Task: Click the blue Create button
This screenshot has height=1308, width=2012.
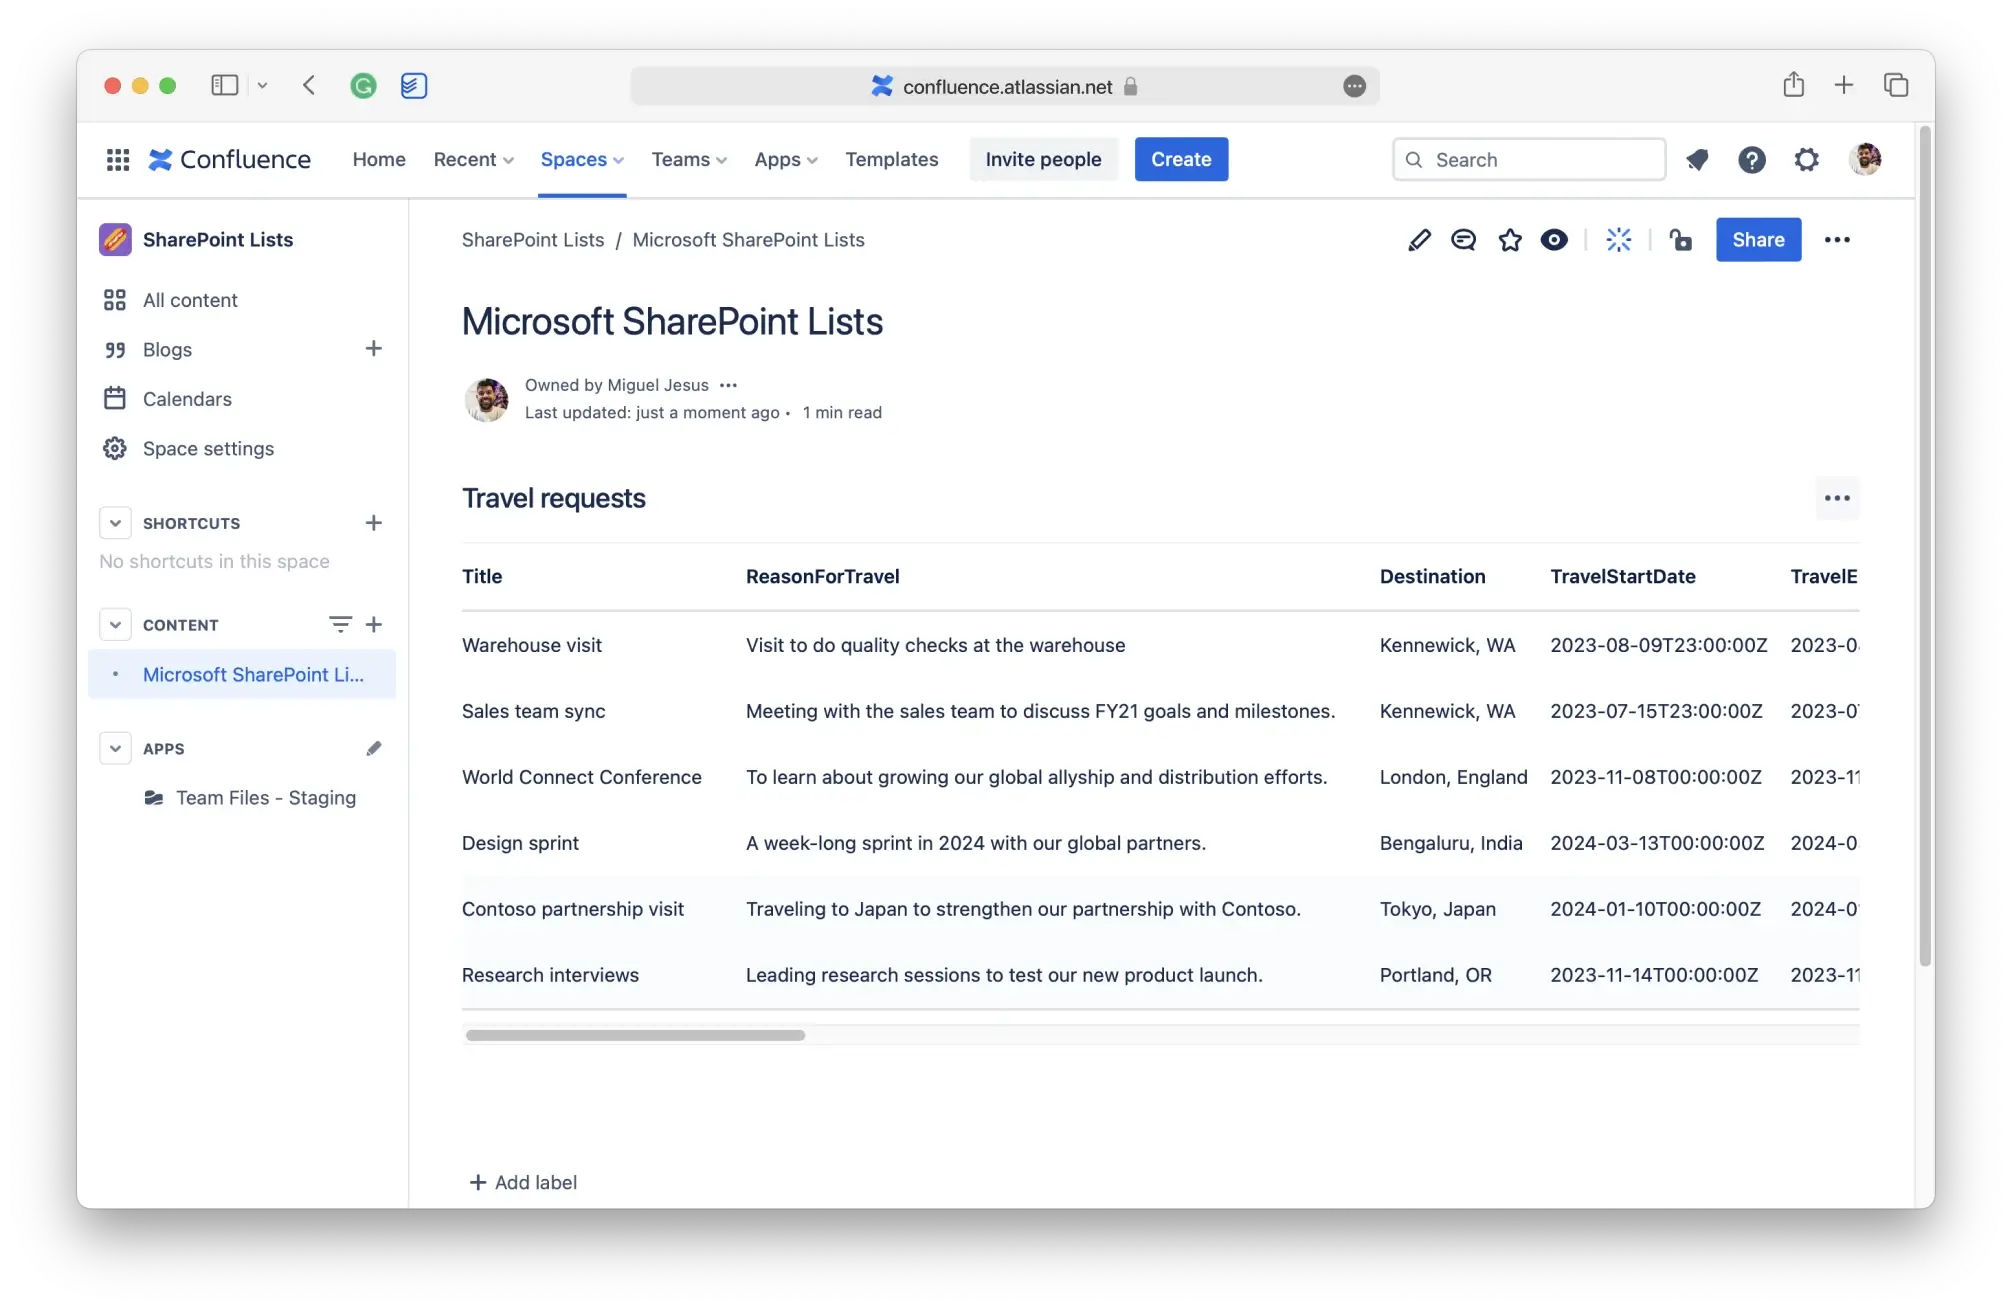Action: 1181,160
